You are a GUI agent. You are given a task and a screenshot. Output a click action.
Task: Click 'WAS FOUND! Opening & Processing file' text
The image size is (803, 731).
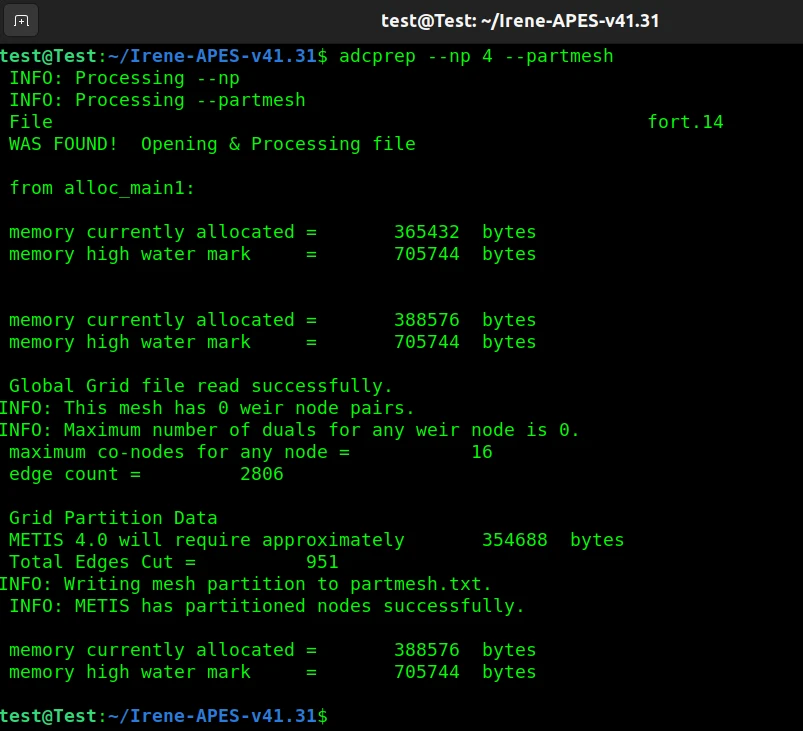click(x=212, y=144)
